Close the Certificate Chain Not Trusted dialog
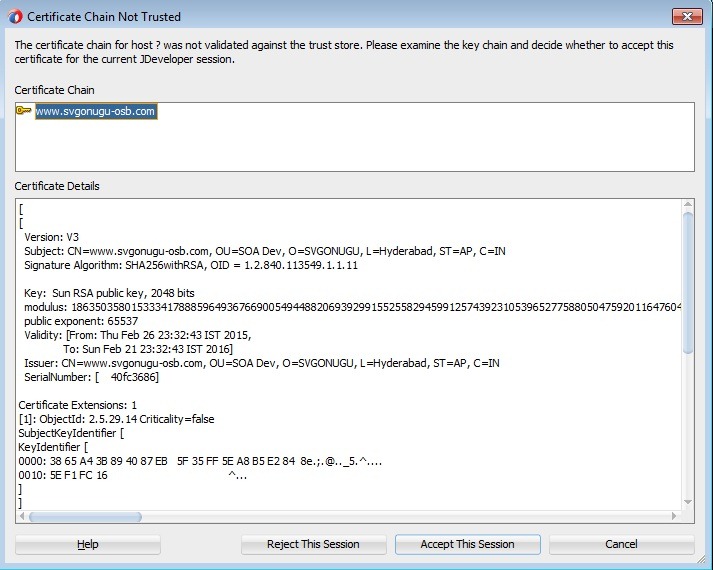 (x=686, y=16)
